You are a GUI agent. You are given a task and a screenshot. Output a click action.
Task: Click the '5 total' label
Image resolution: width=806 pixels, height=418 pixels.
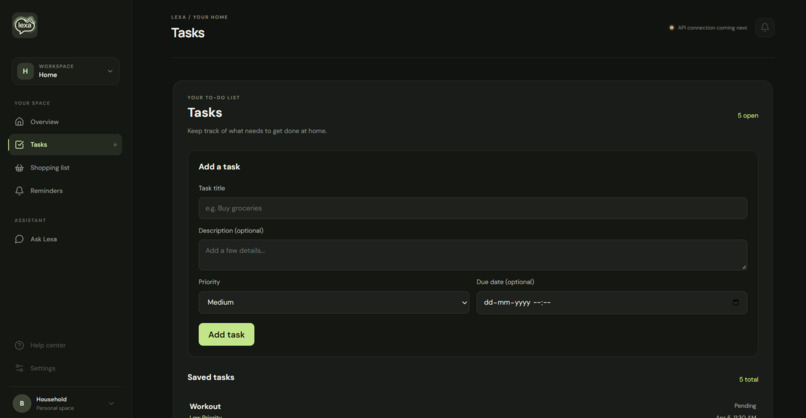[748, 379]
